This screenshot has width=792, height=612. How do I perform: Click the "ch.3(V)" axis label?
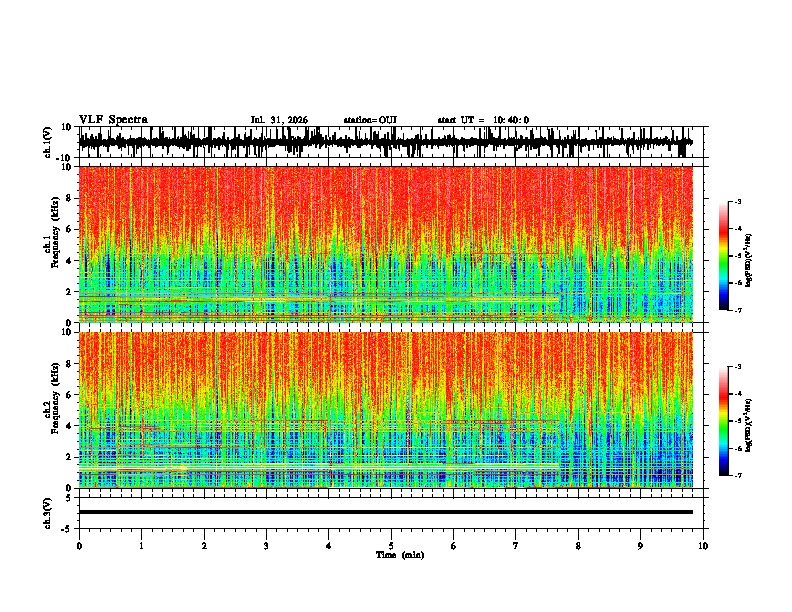(x=48, y=513)
